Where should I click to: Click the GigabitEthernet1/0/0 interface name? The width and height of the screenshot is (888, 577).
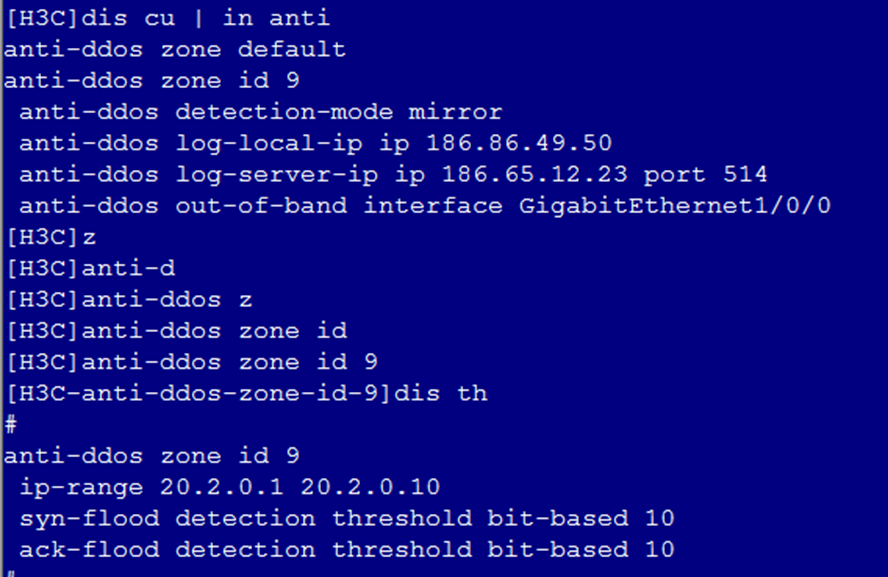pos(674,206)
